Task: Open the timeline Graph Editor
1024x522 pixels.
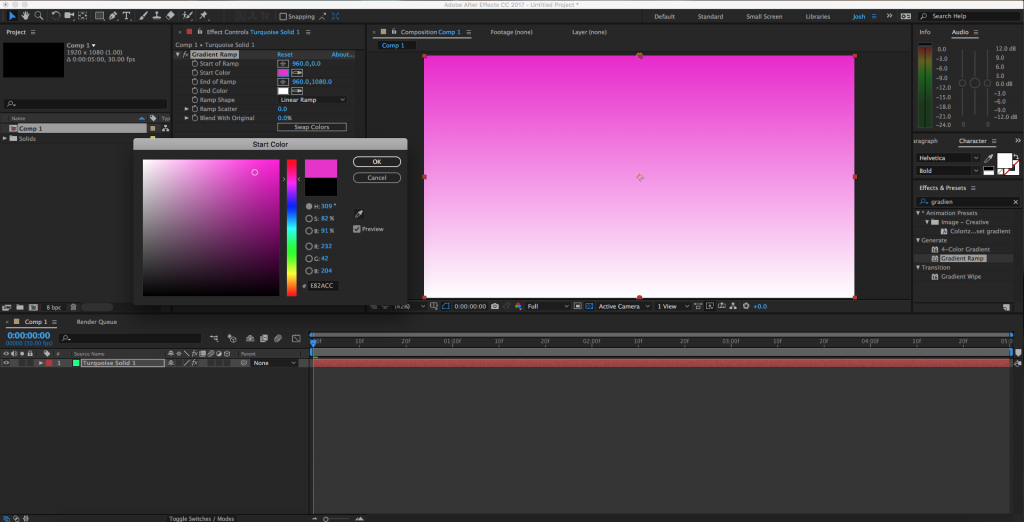Action: coord(296,338)
